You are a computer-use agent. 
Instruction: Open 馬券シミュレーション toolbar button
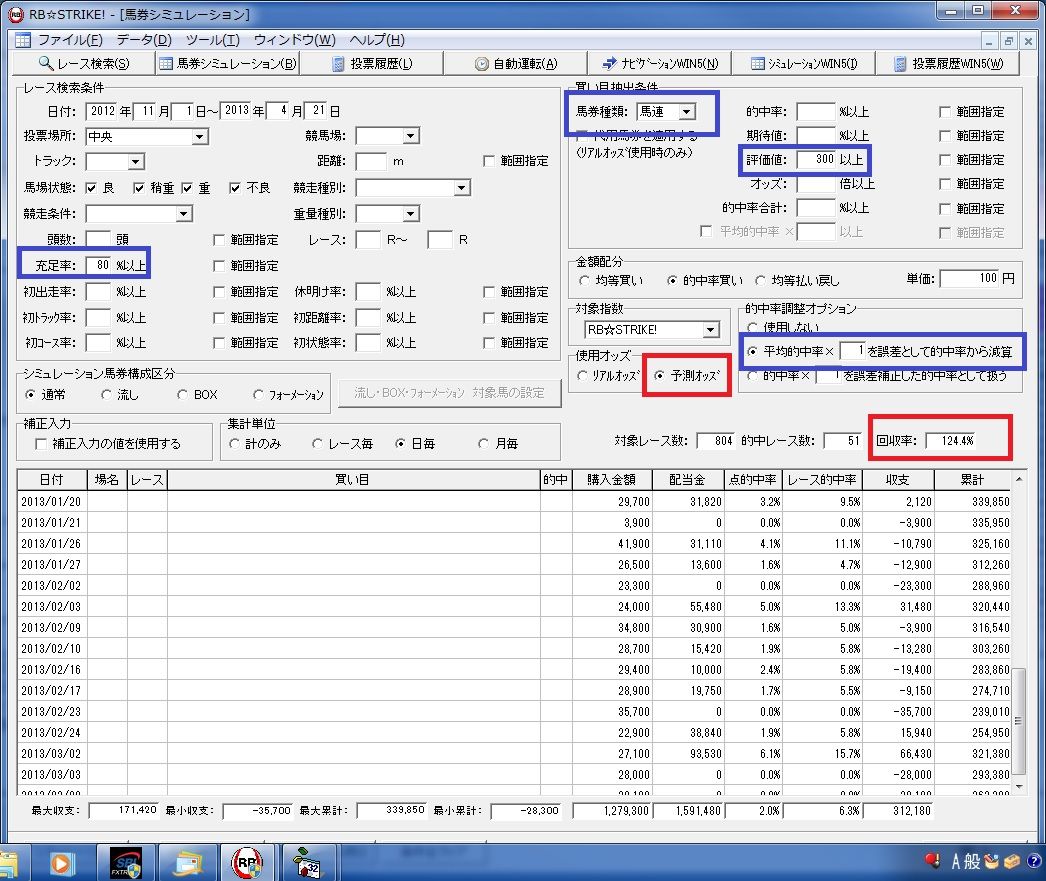(x=227, y=63)
